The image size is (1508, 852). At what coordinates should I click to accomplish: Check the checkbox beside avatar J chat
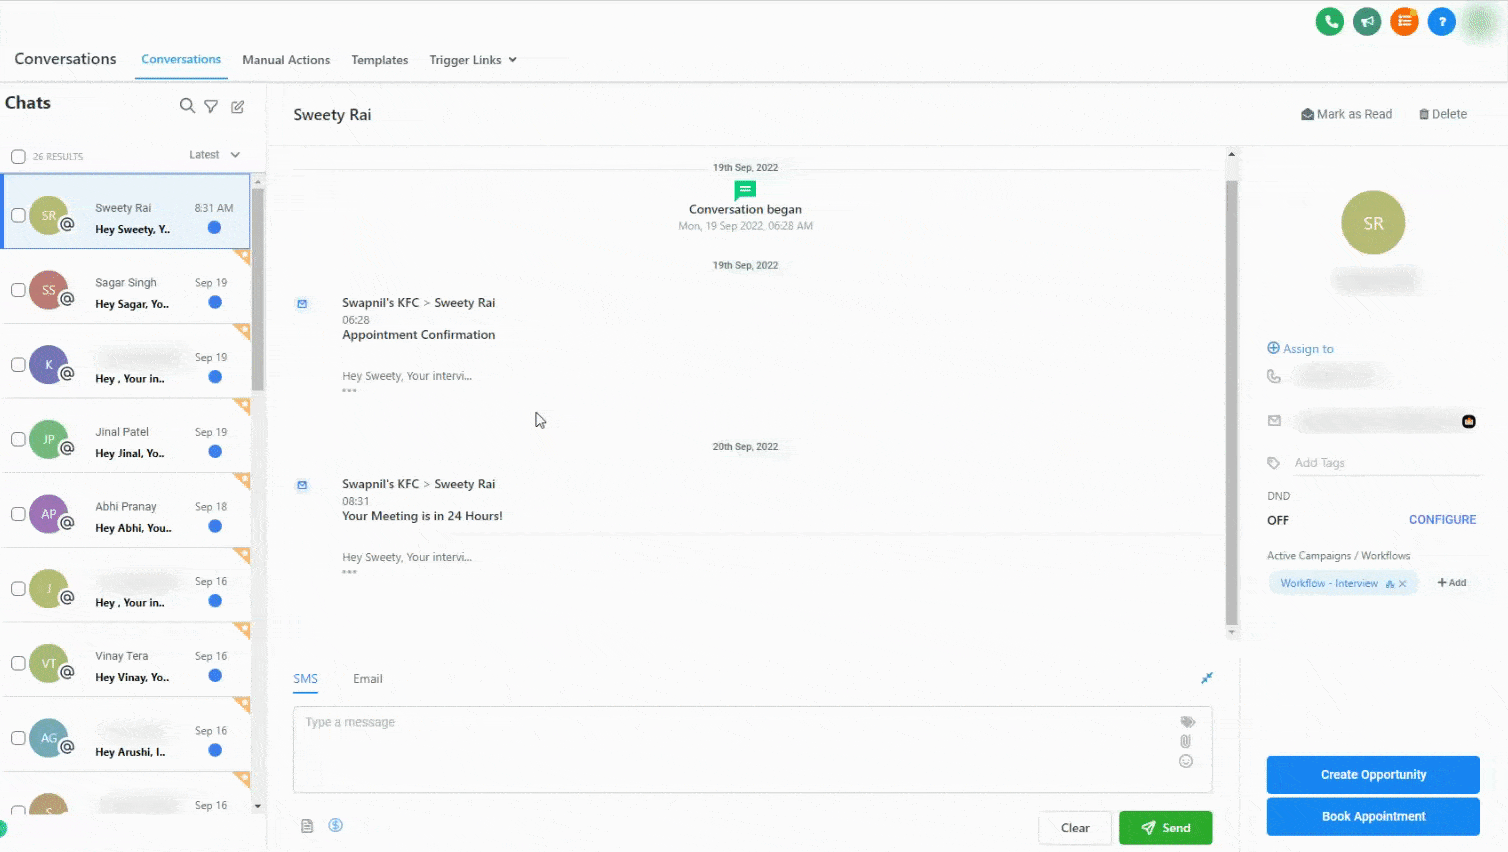(18, 589)
